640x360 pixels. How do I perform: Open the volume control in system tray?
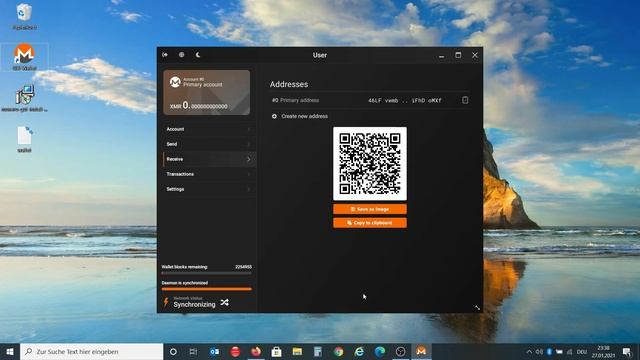[x=539, y=351]
